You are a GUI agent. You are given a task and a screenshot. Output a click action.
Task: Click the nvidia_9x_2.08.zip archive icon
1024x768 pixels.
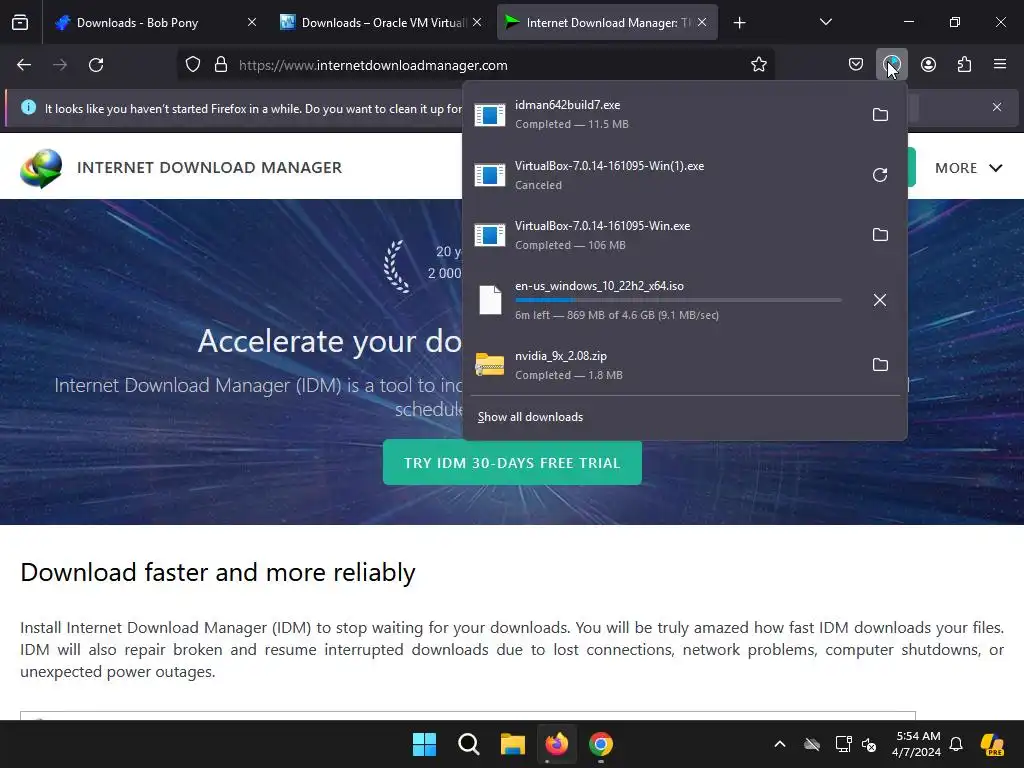pyautogui.click(x=490, y=364)
